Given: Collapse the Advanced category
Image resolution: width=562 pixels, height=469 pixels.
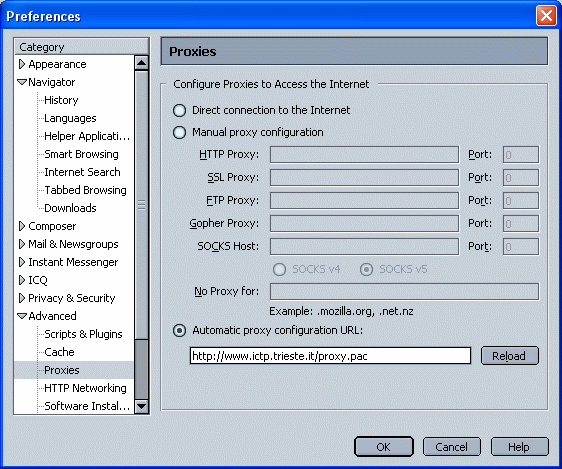Looking at the screenshot, I should pos(22,316).
